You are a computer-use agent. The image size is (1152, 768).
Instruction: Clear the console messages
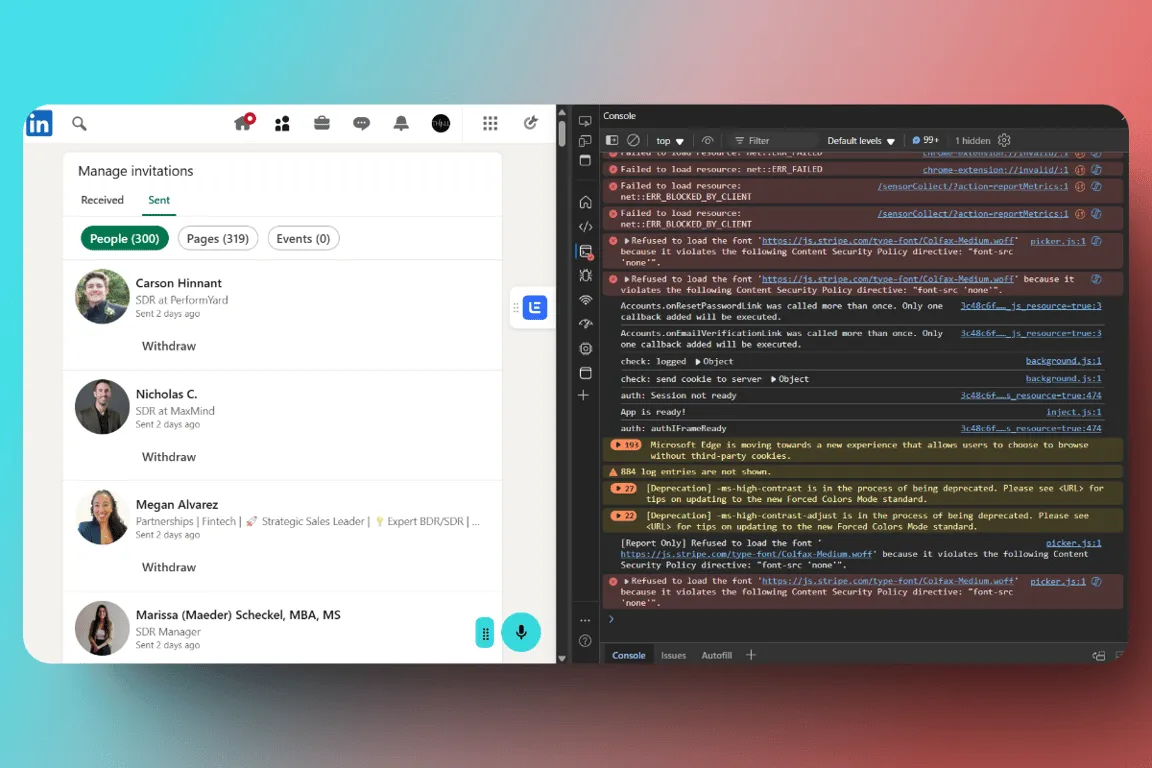coord(633,140)
